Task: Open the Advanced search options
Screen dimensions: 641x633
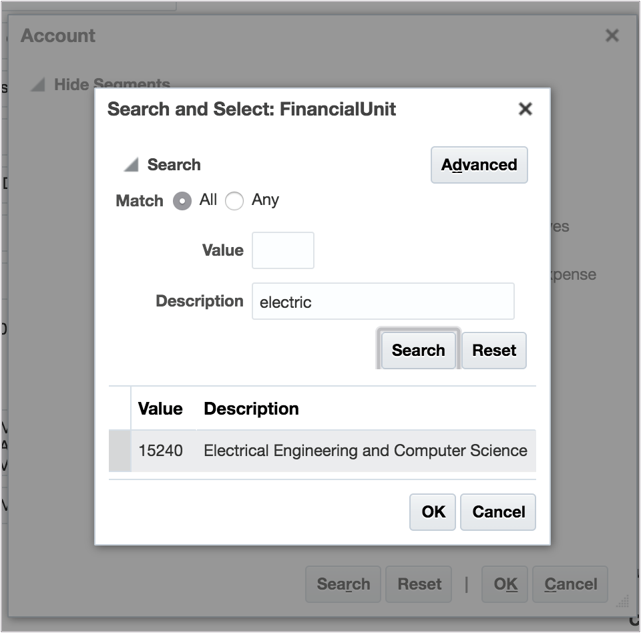Action: [x=479, y=165]
